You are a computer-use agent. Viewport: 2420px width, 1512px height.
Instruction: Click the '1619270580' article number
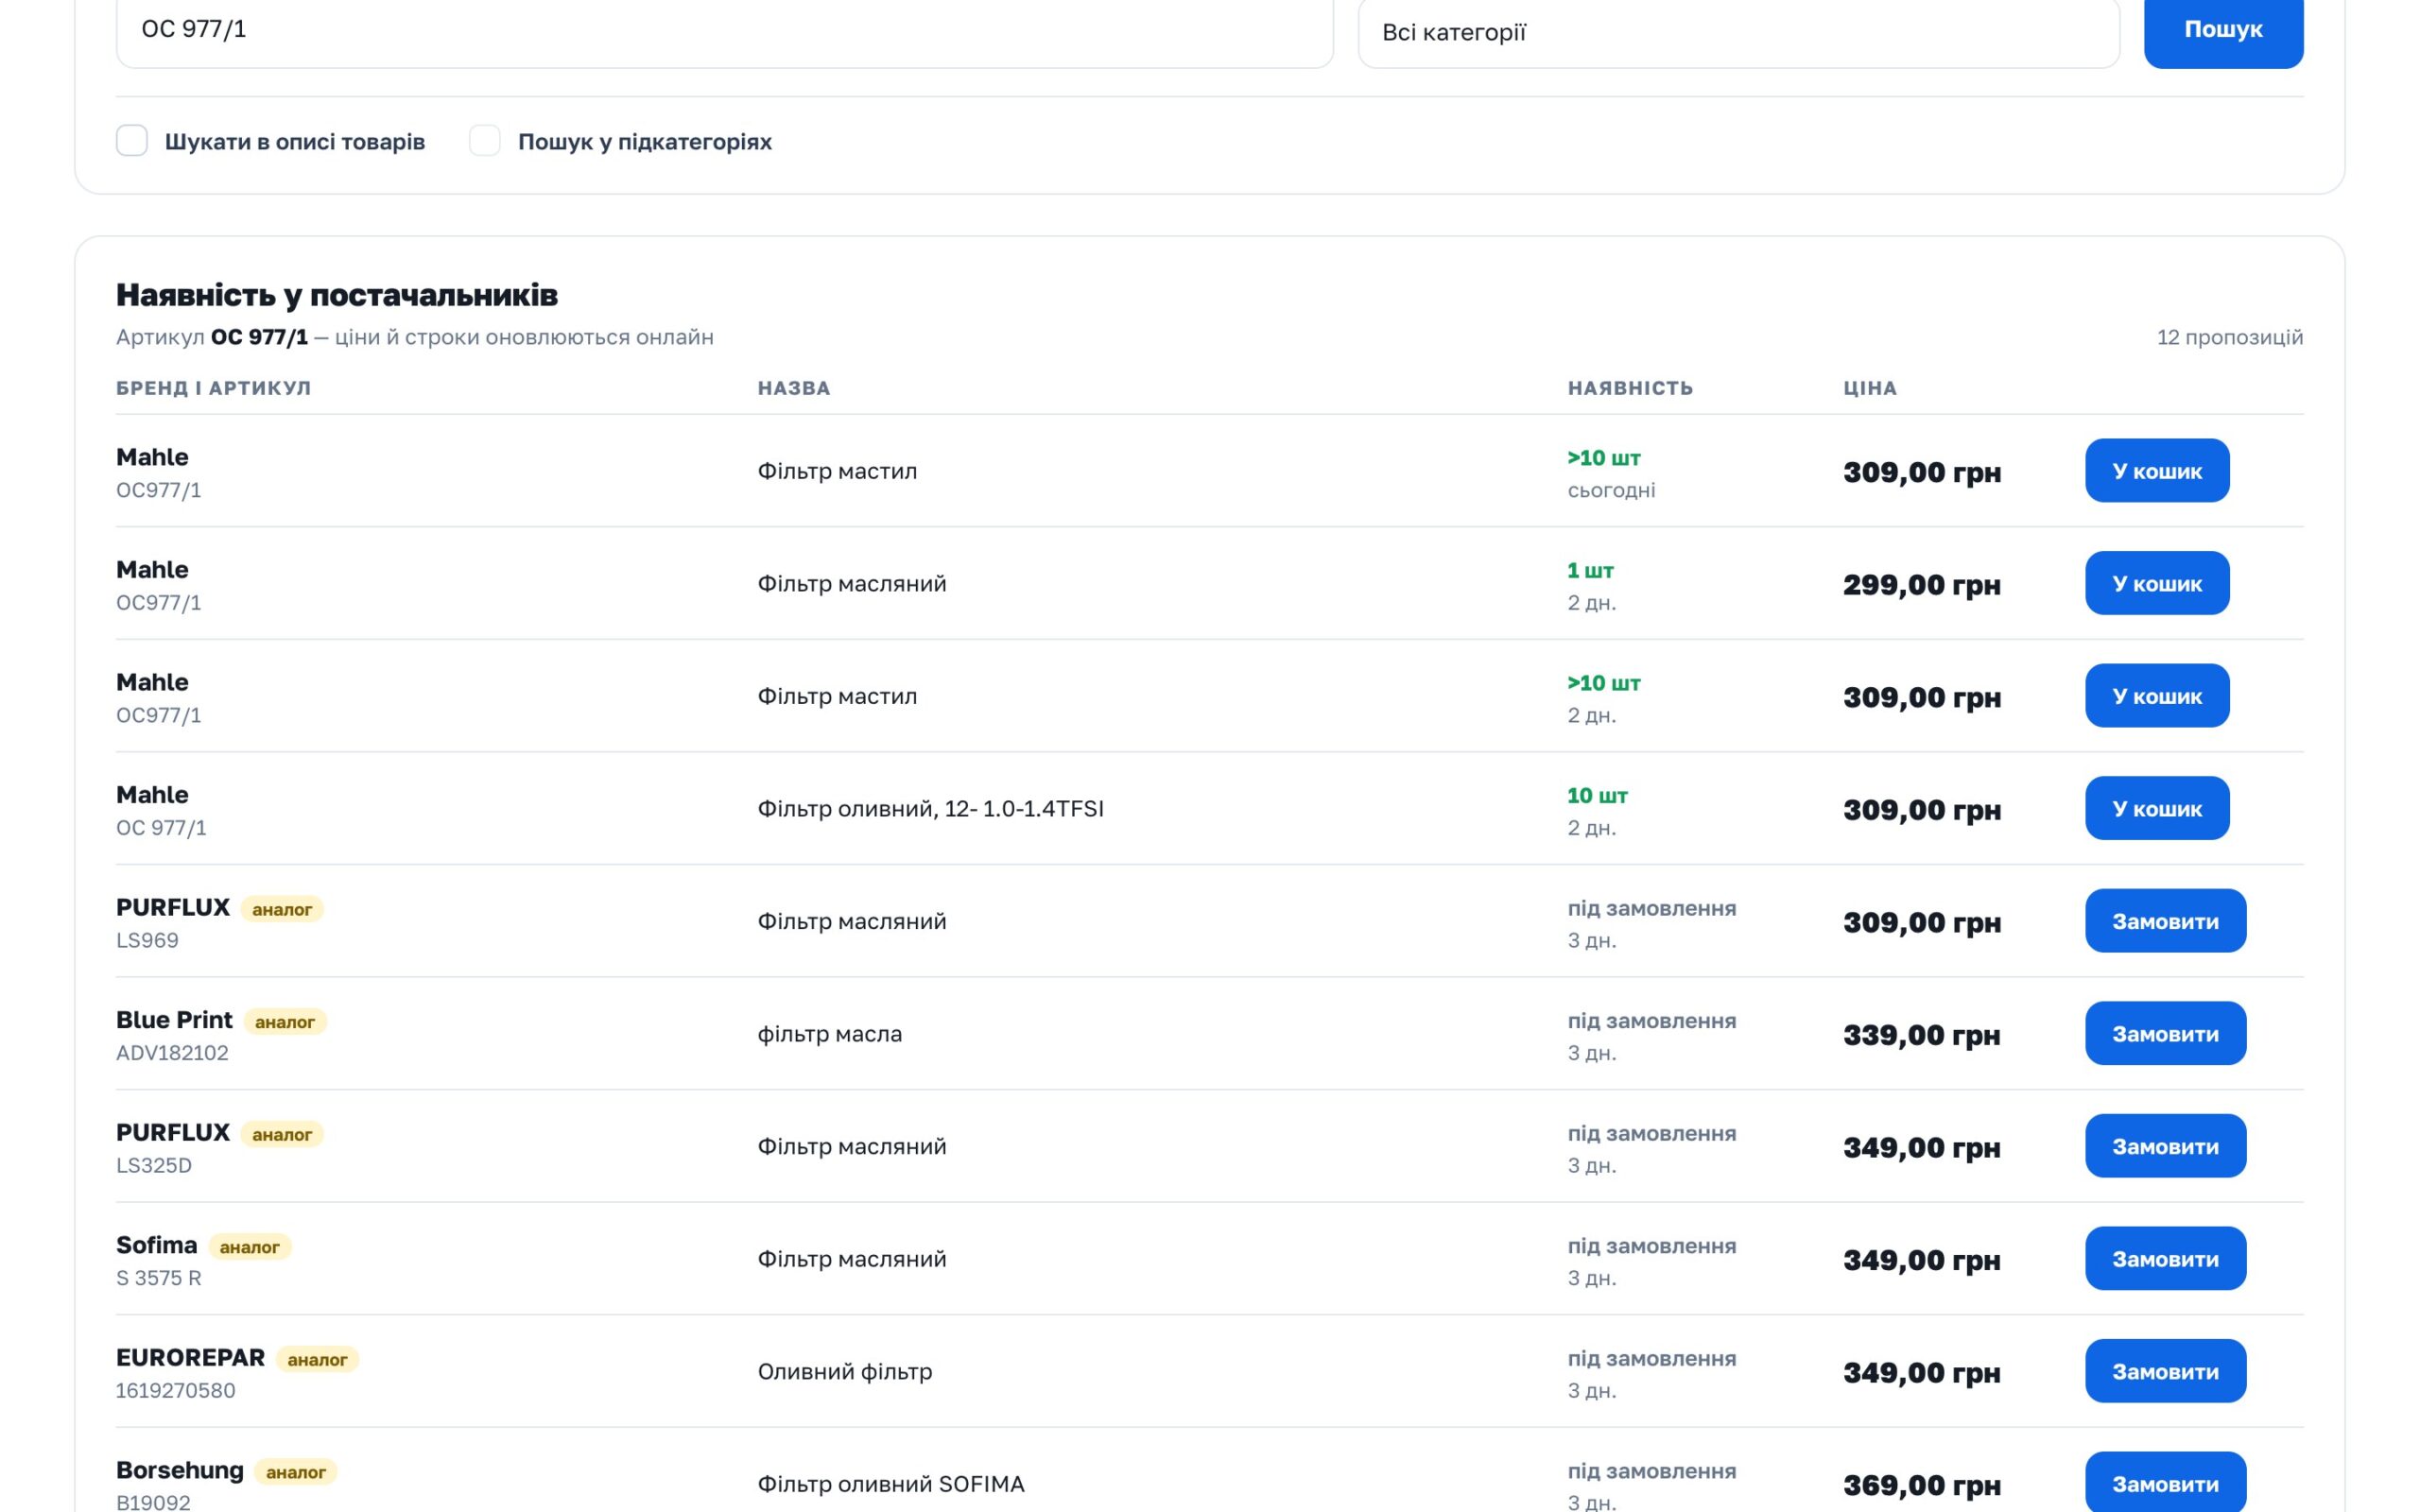point(176,1391)
